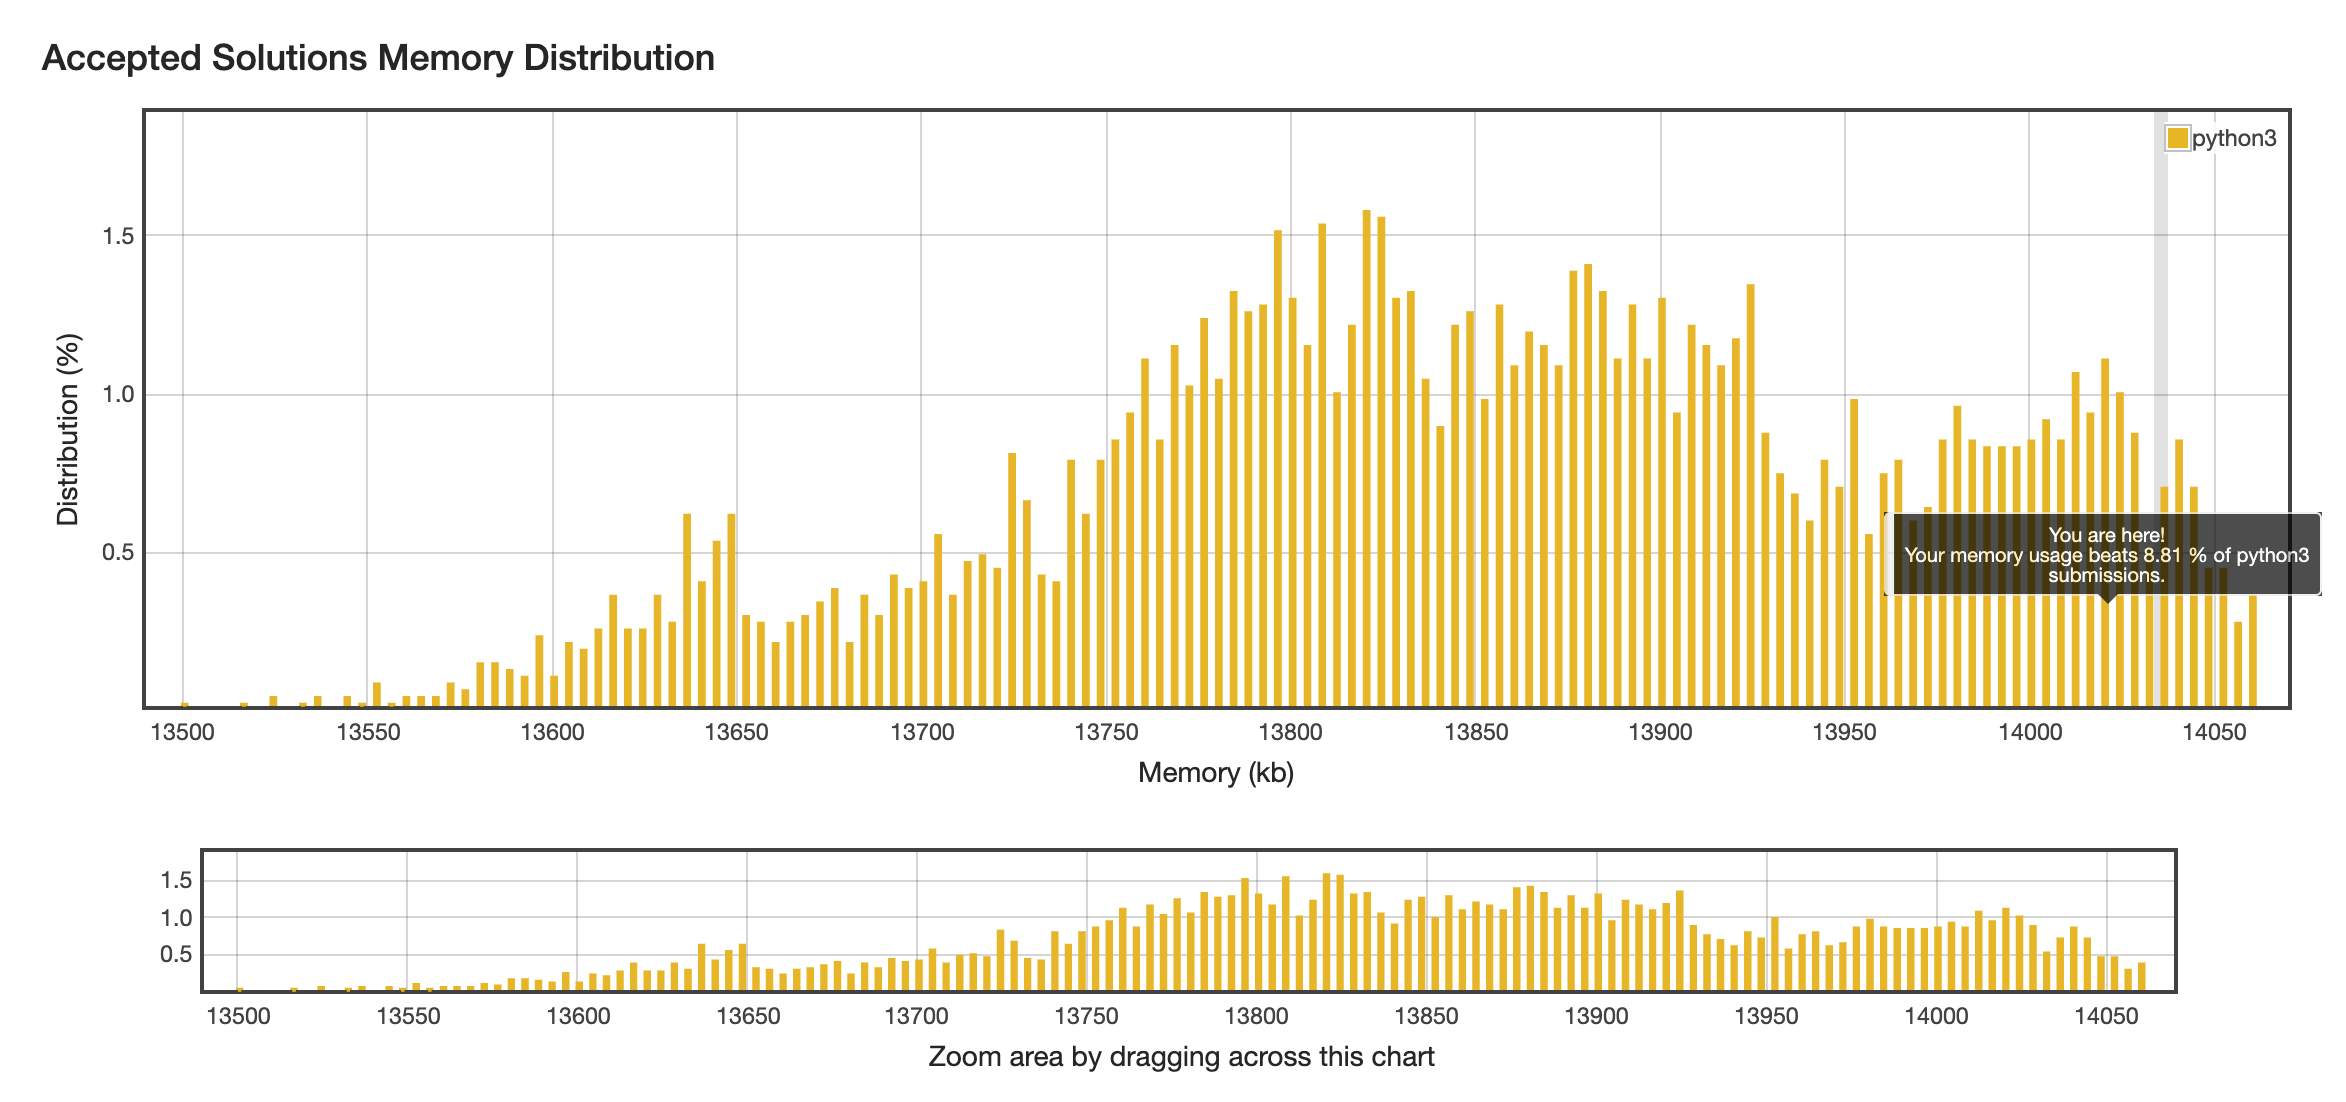Click near 13800 in the overview zoom chart
Viewport: 2346px width, 1102px height.
coord(1256,940)
